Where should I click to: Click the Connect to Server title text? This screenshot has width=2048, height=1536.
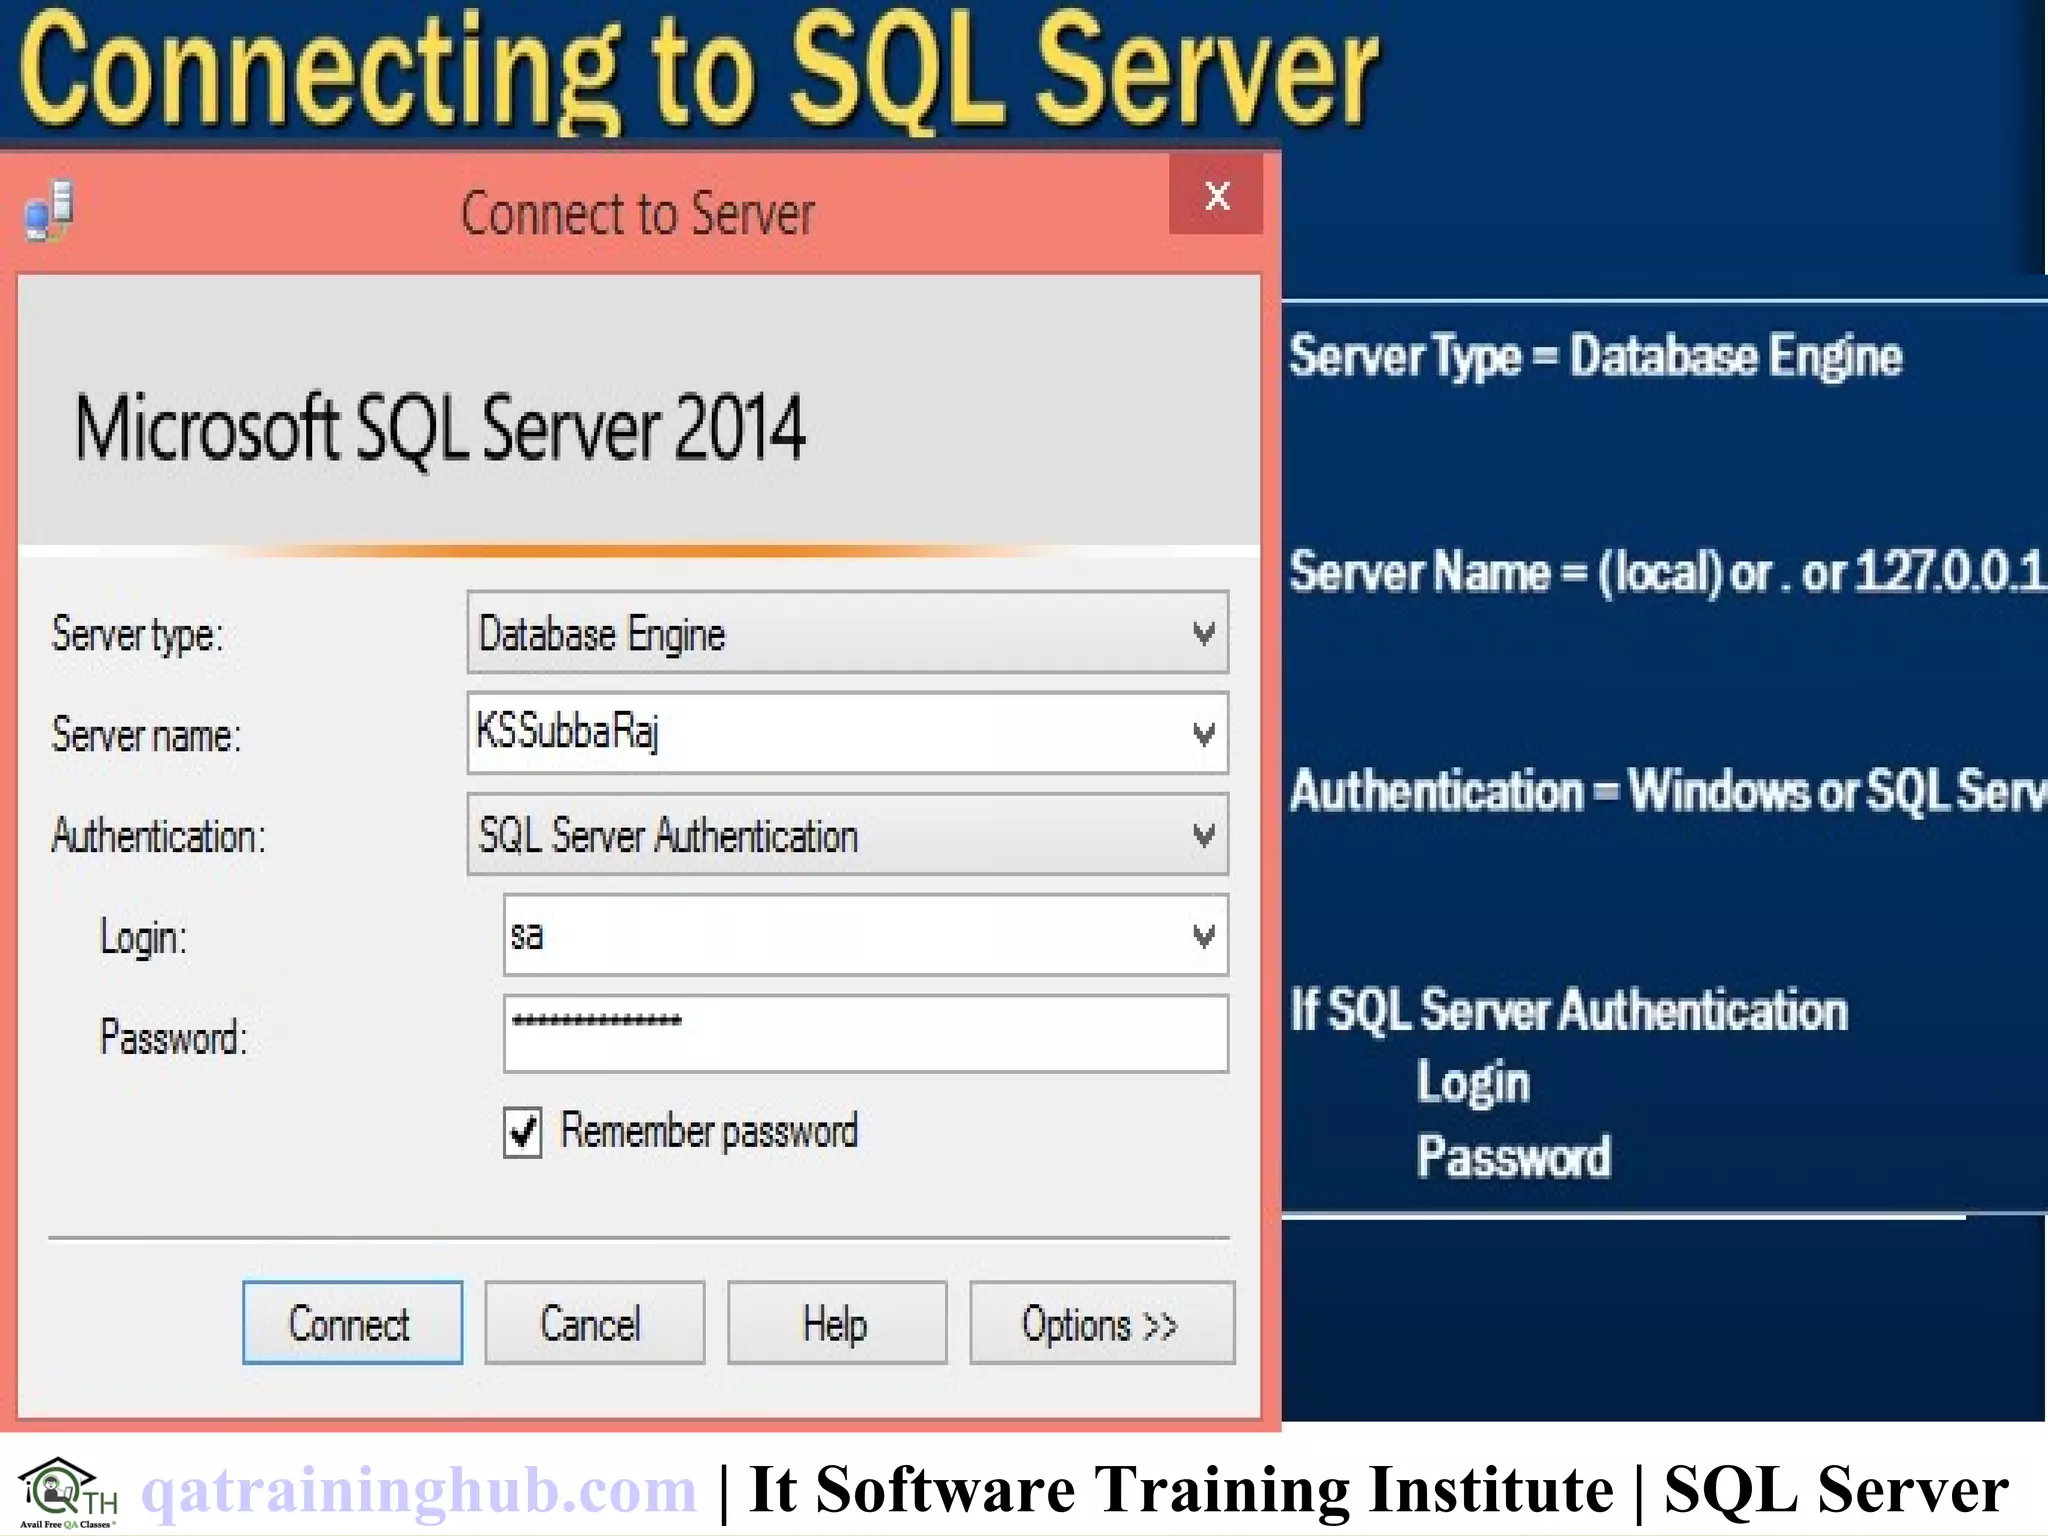pos(637,213)
